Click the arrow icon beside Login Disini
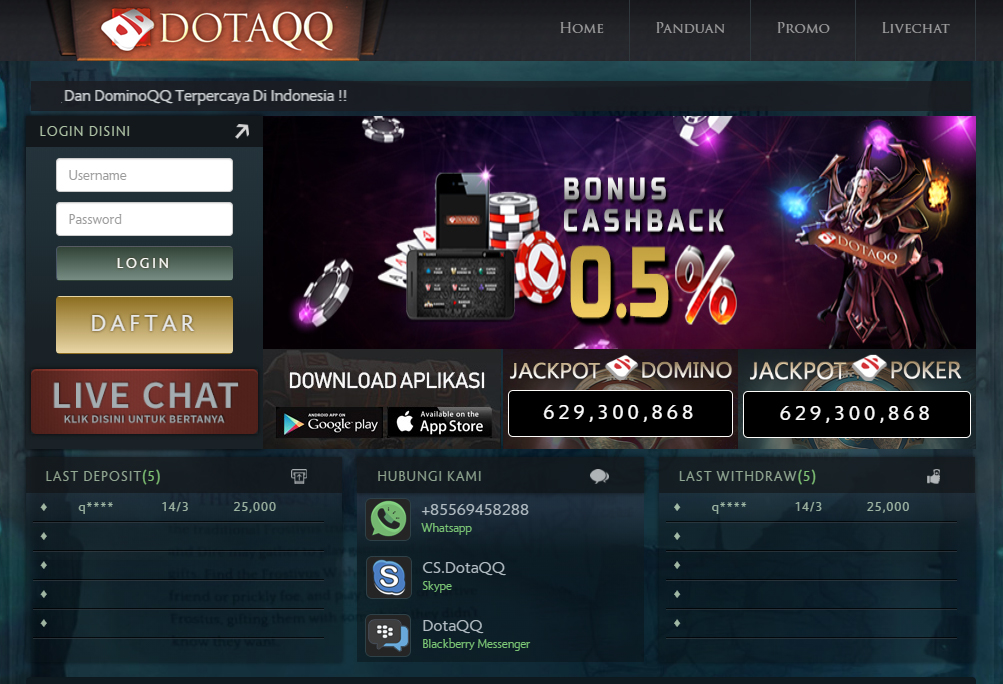Image resolution: width=1003 pixels, height=684 pixels. (x=242, y=131)
